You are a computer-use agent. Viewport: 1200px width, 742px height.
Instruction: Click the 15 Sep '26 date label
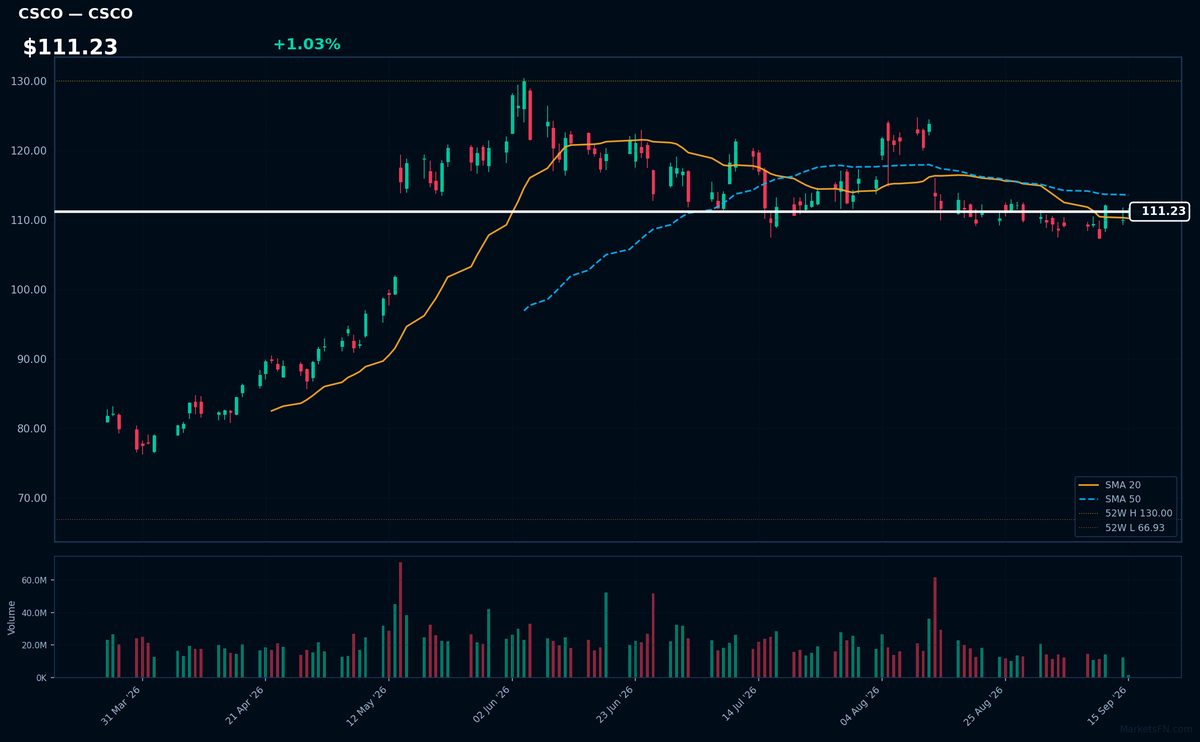(x=1109, y=704)
